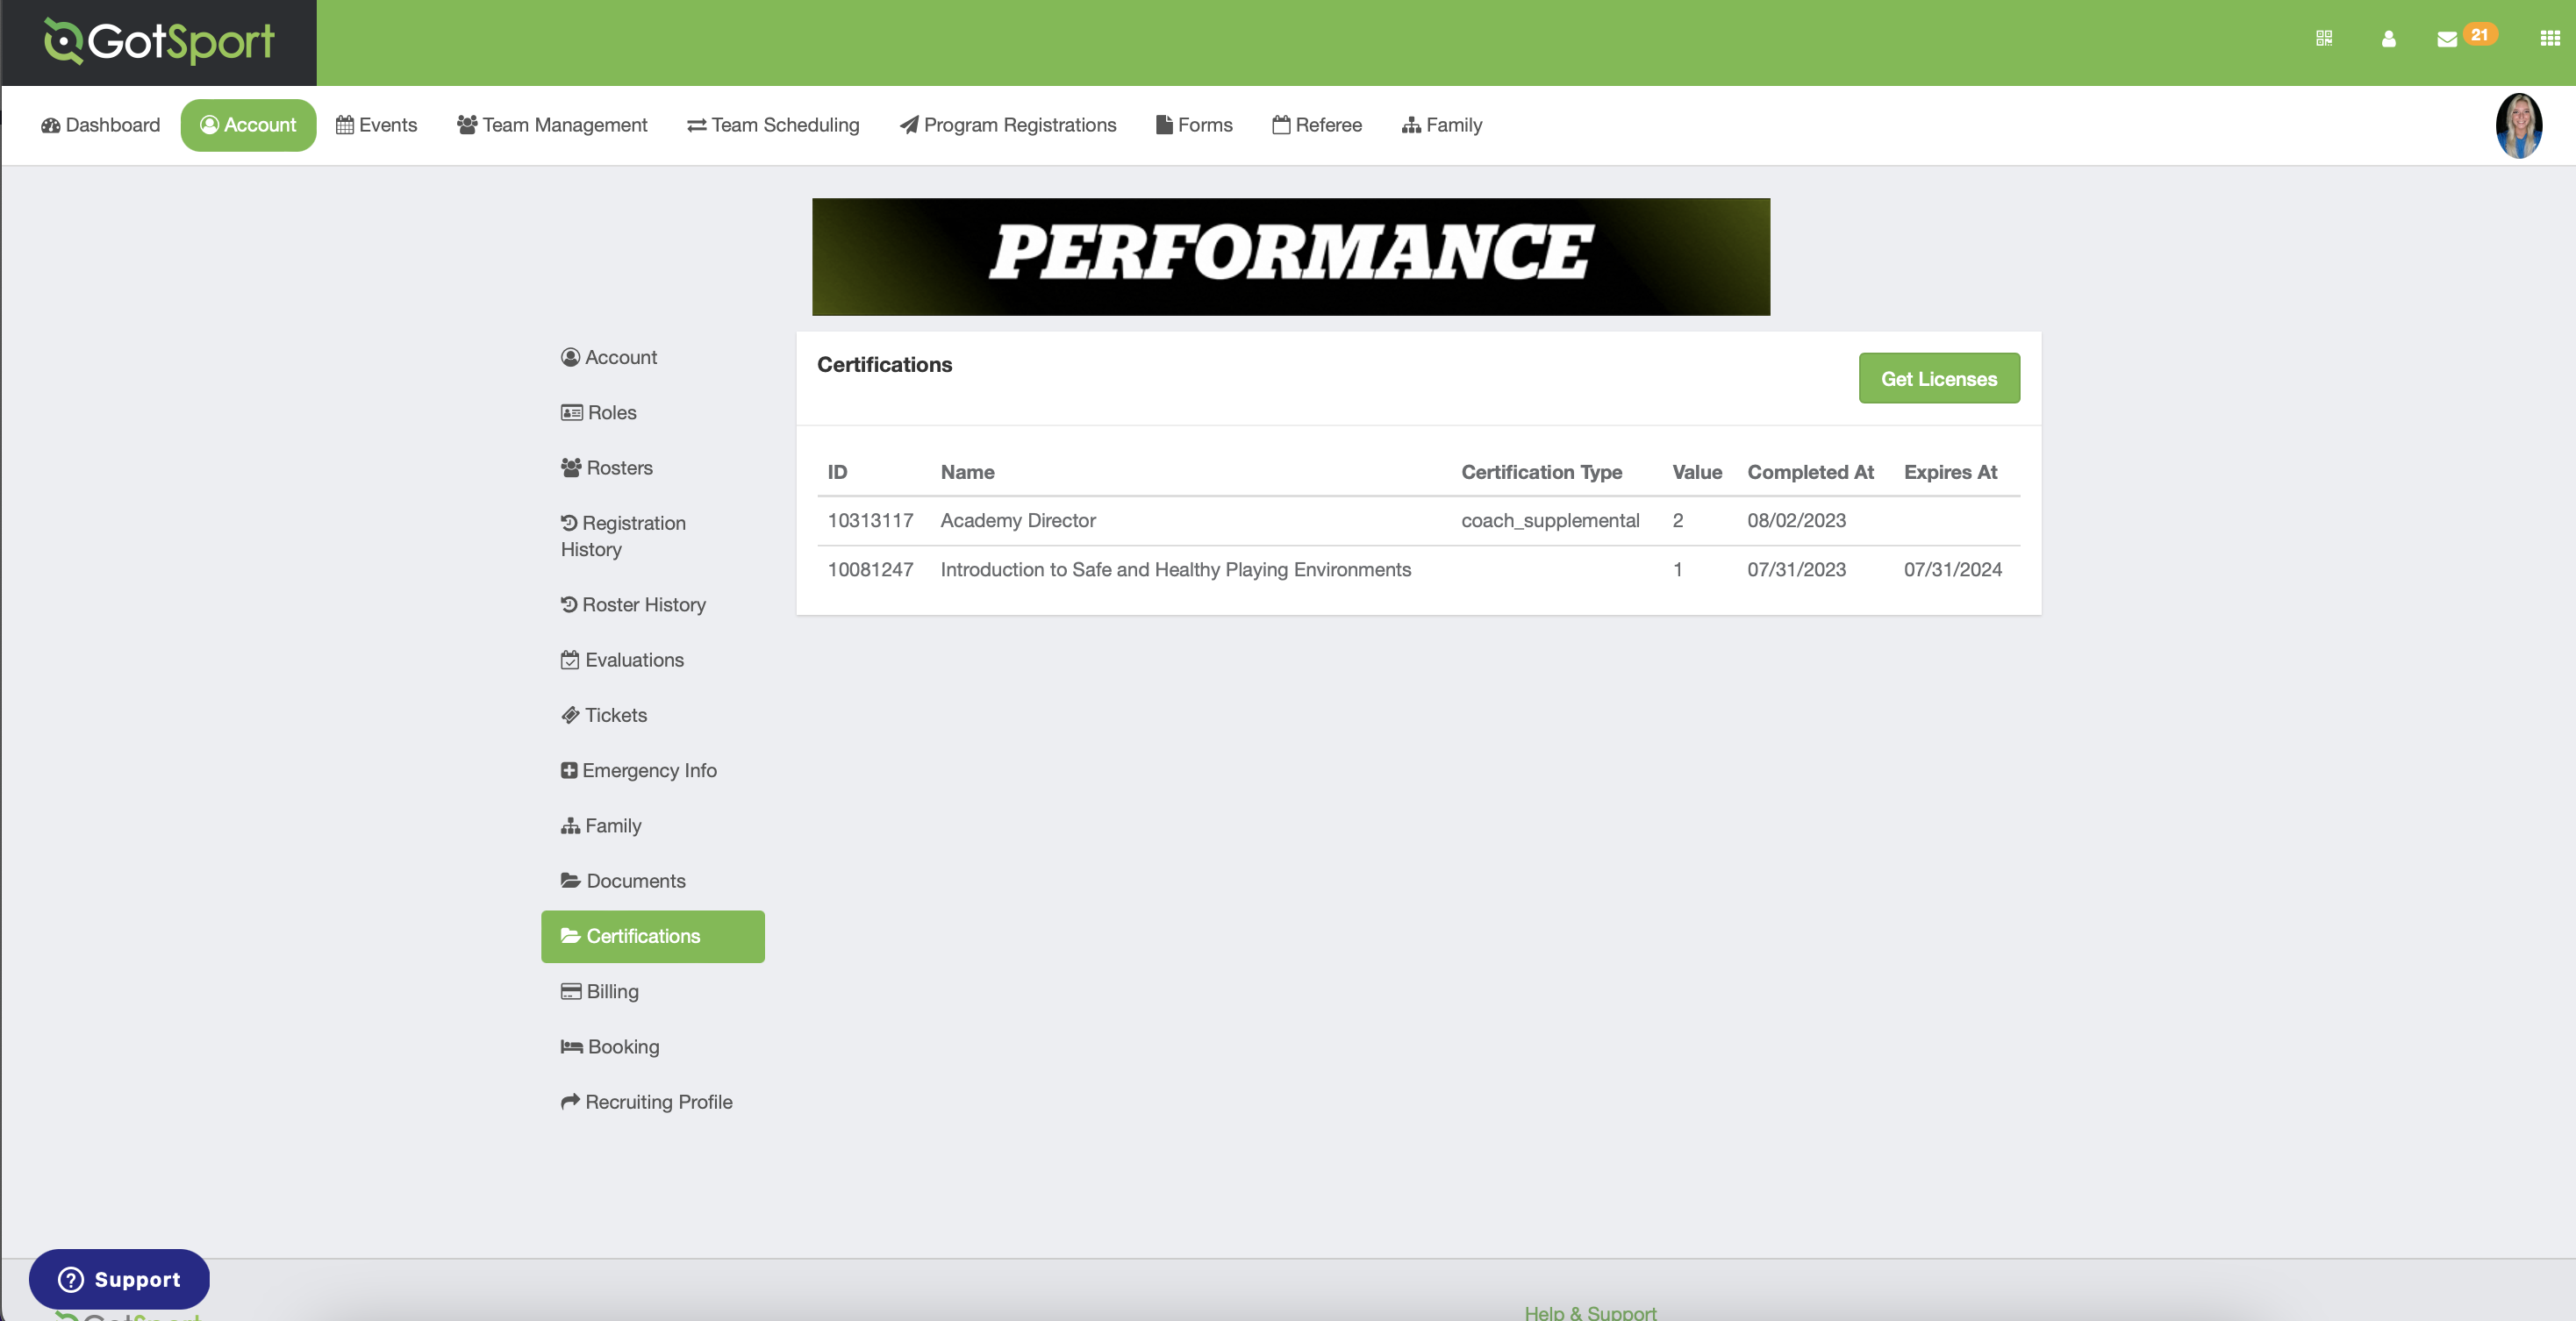Open the QR code icon in header
The width and height of the screenshot is (2576, 1321).
[2324, 38]
